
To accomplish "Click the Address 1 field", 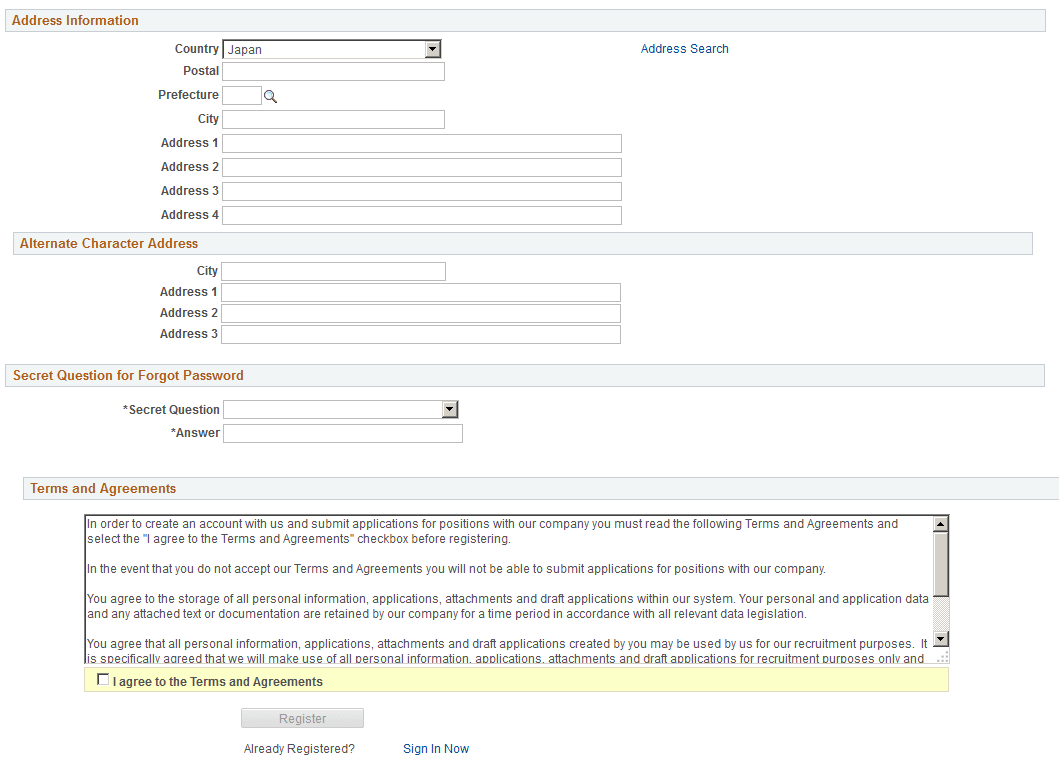I will coord(420,143).
